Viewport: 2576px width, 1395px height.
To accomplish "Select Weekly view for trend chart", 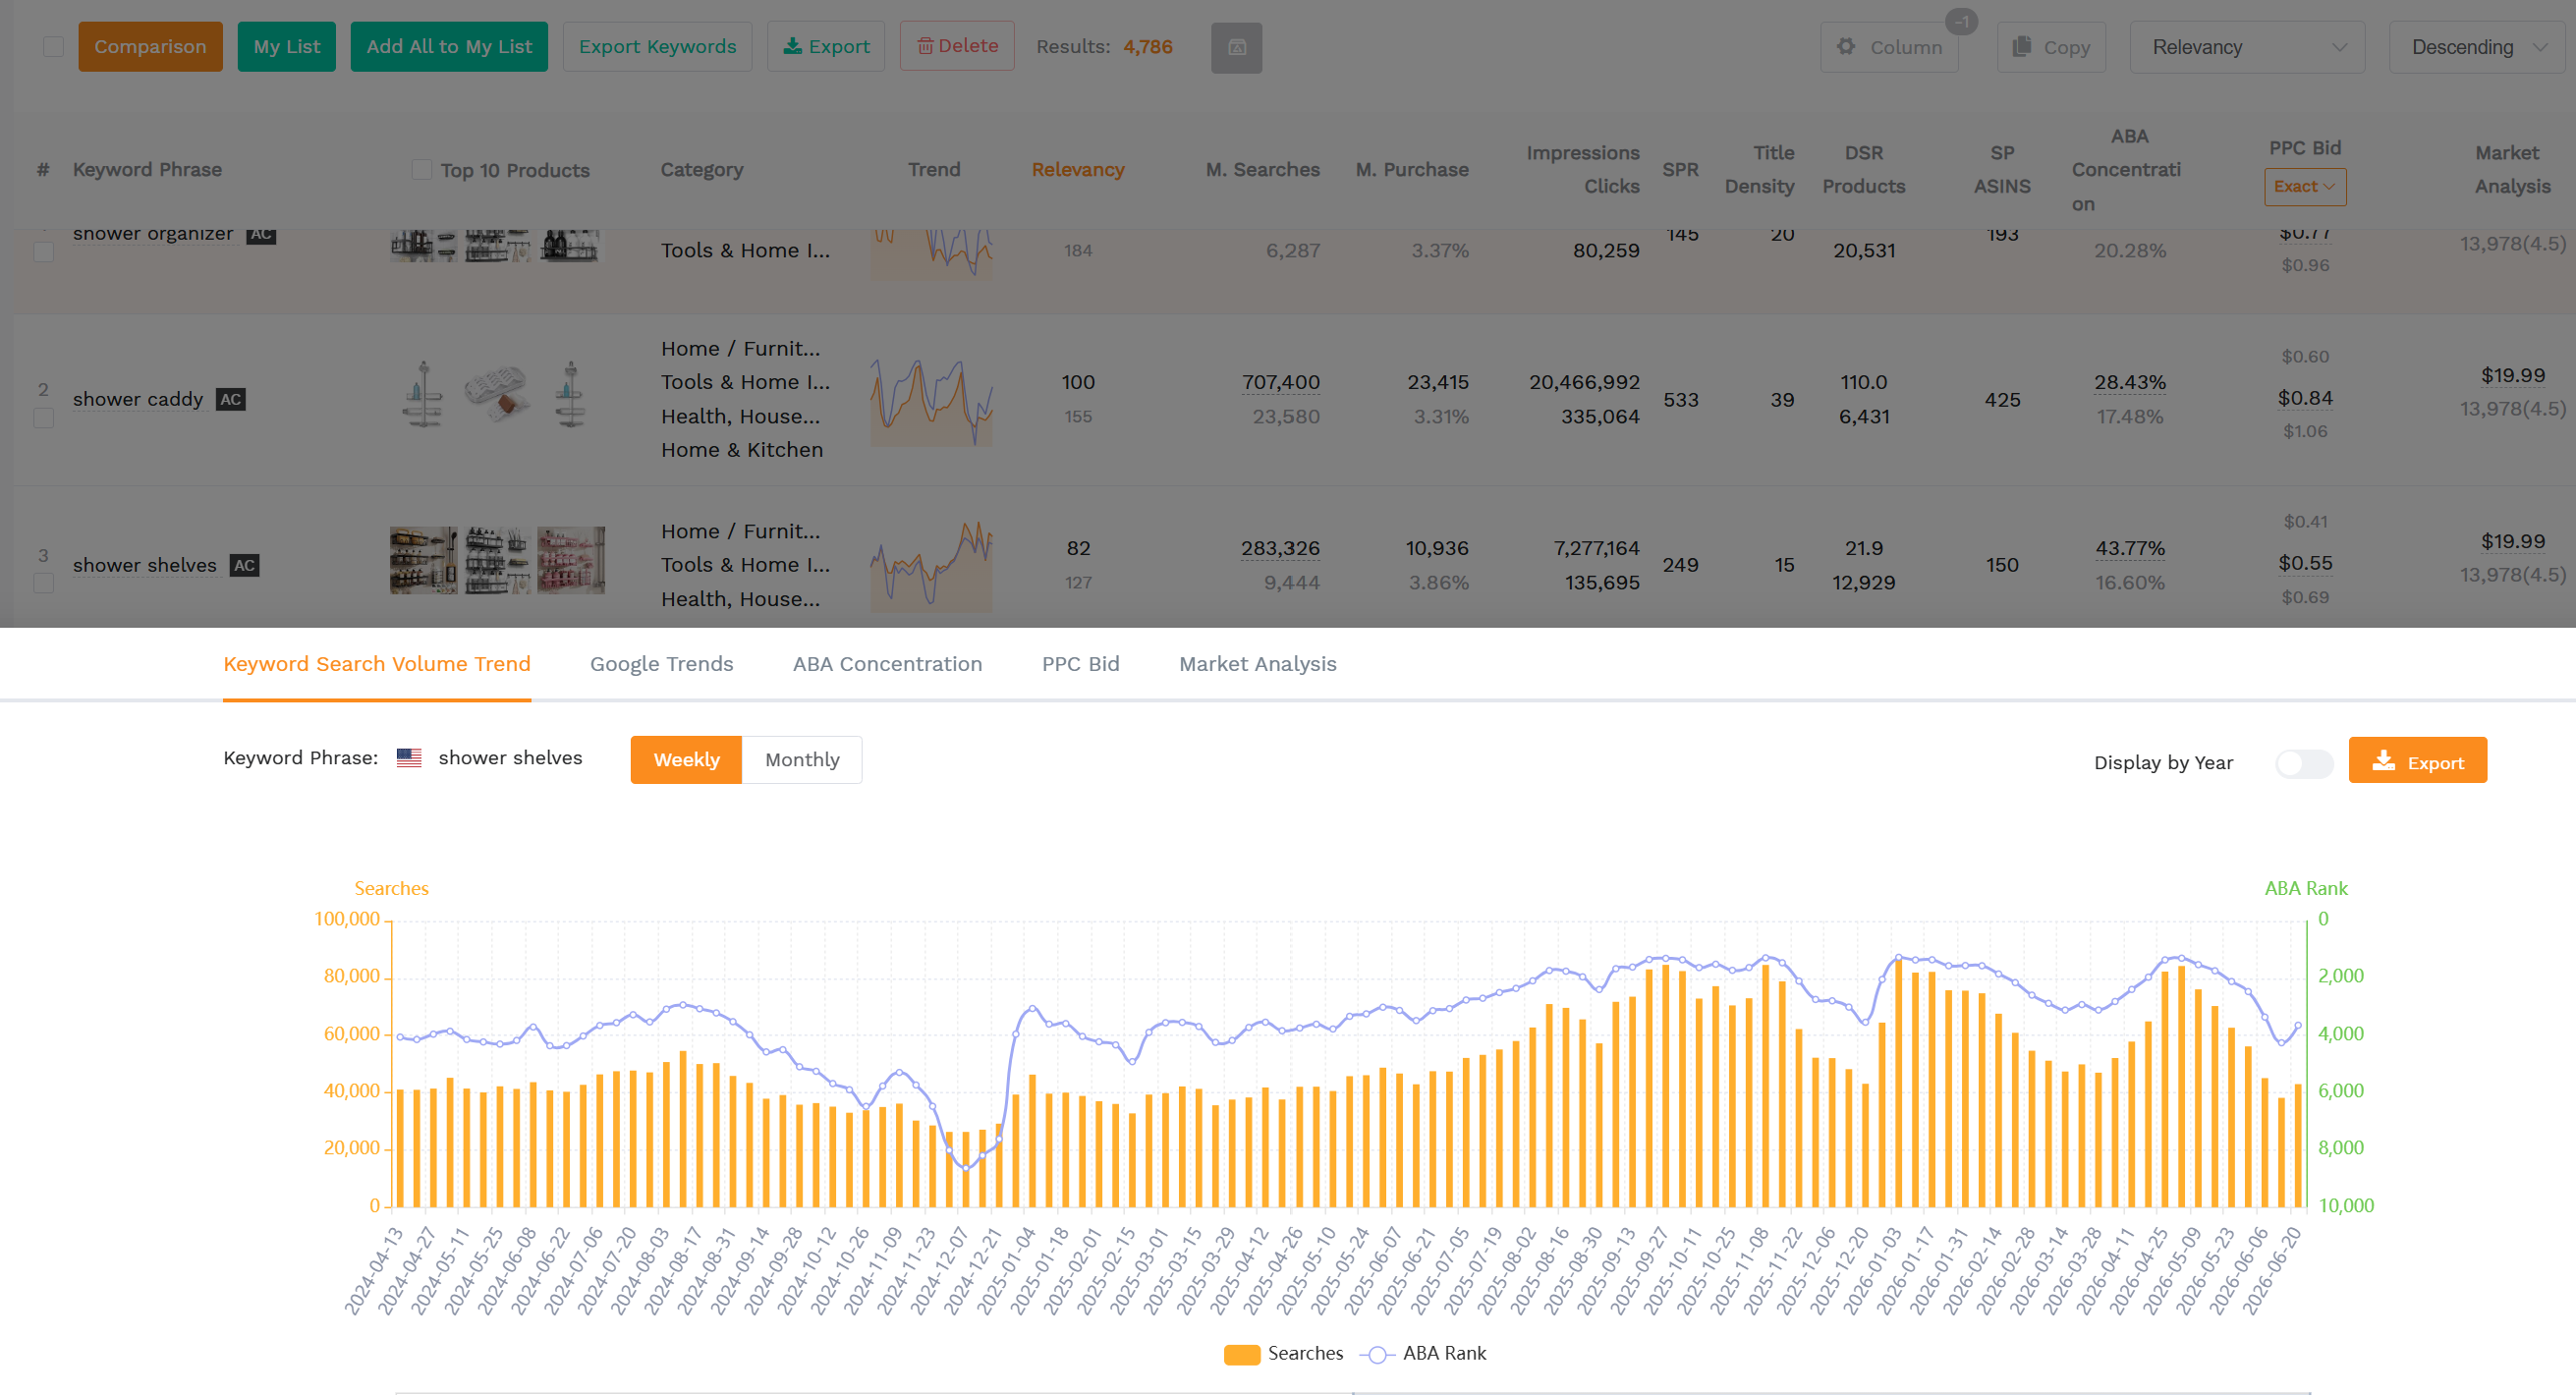I will point(686,760).
